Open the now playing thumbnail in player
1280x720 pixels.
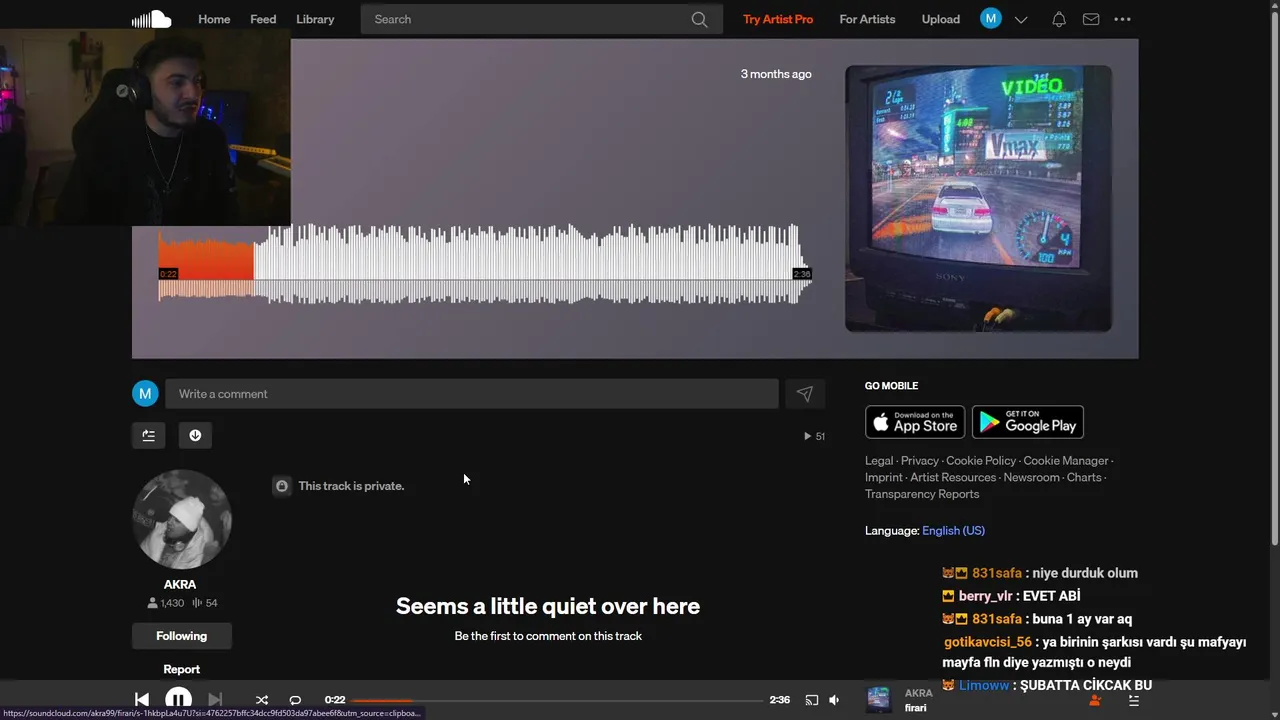pyautogui.click(x=879, y=700)
